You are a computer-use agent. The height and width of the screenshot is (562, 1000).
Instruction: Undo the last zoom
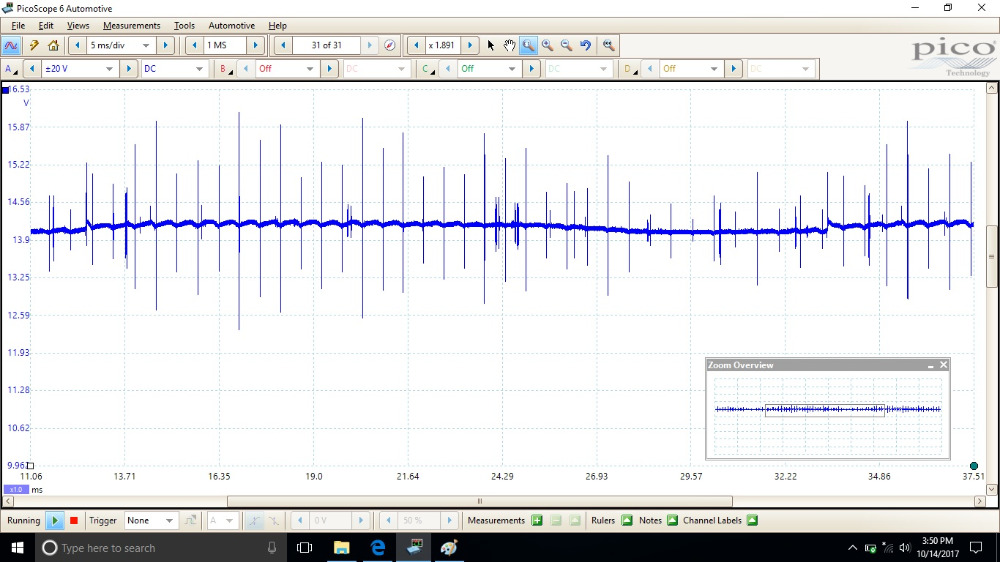(x=585, y=45)
